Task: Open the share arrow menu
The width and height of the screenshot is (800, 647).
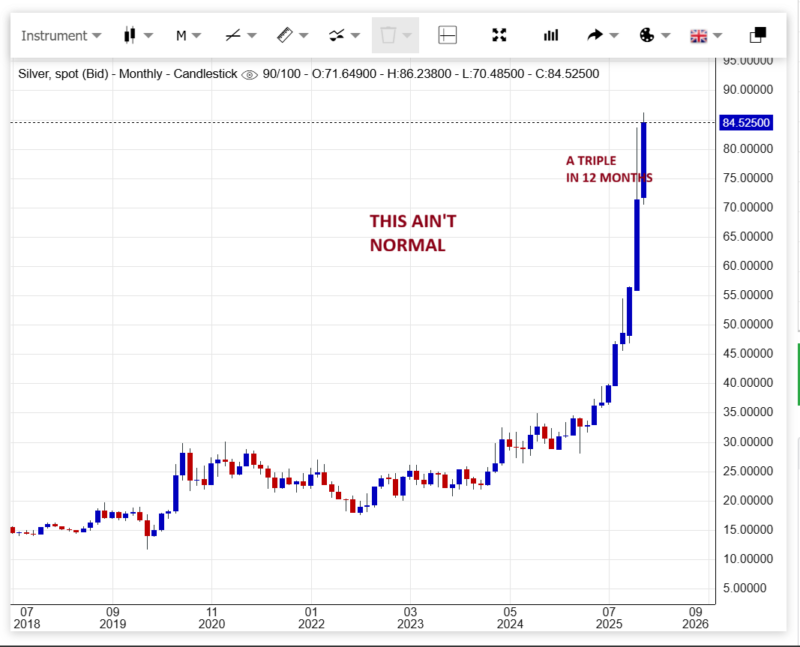Action: (x=602, y=36)
